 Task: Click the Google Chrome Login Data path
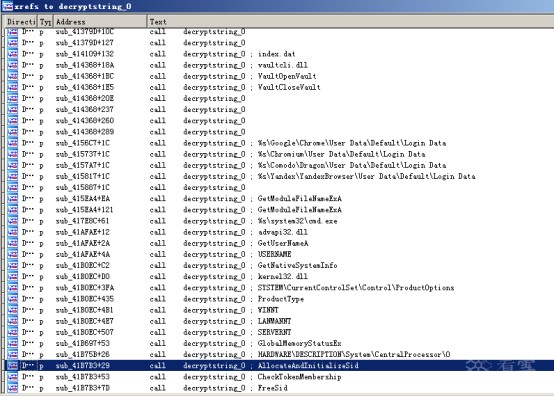(x=352, y=143)
